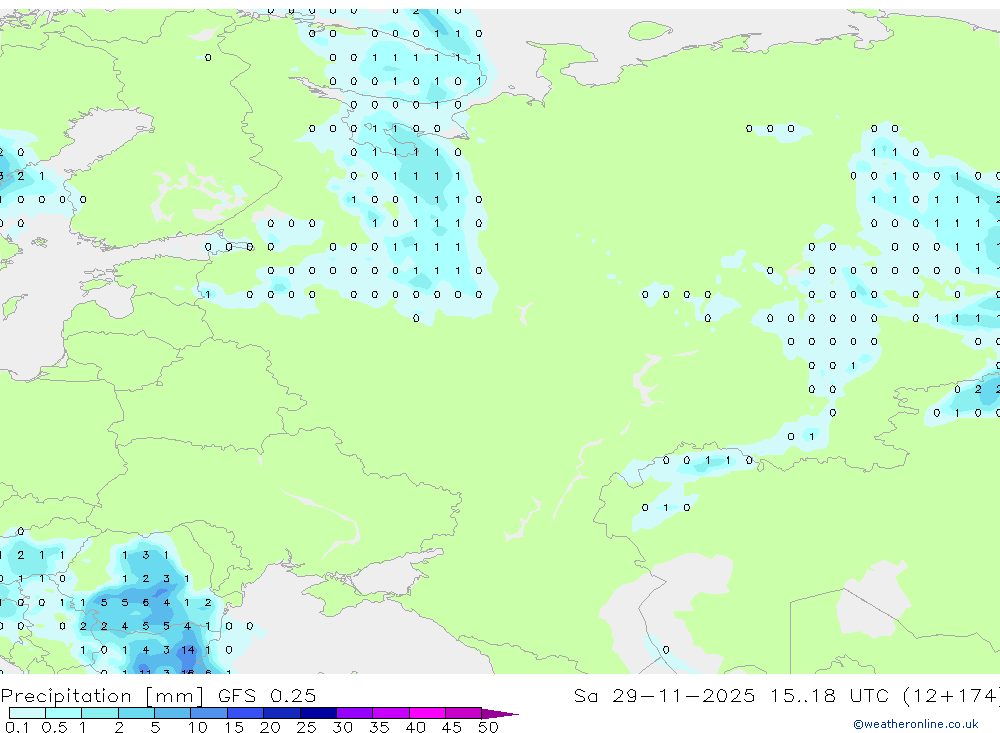Select the 25–30 mm legend color

point(318,713)
